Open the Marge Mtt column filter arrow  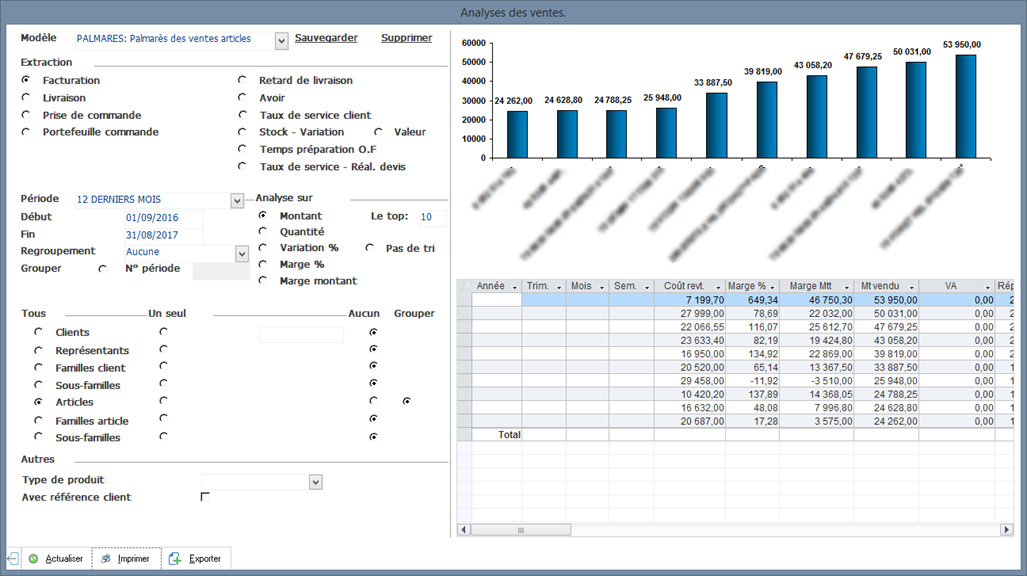pos(847,288)
